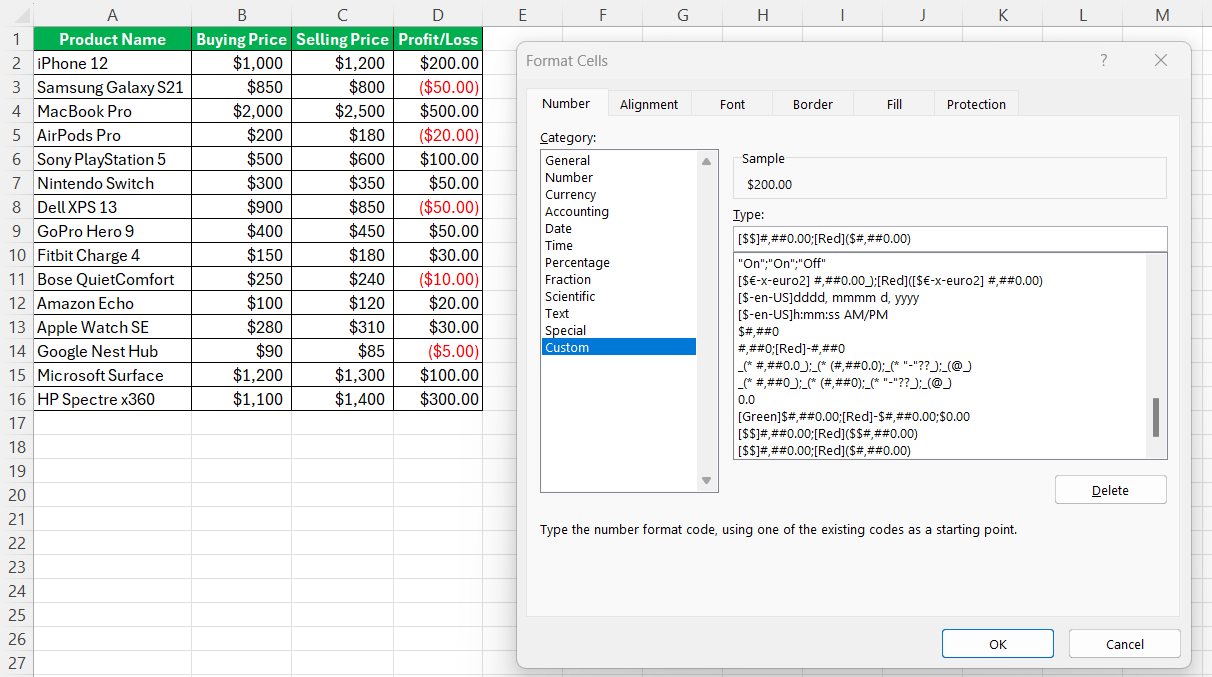Image resolution: width=1212 pixels, height=677 pixels.
Task: Select the Samsung Galaxy S21 cell
Action: click(x=112, y=87)
